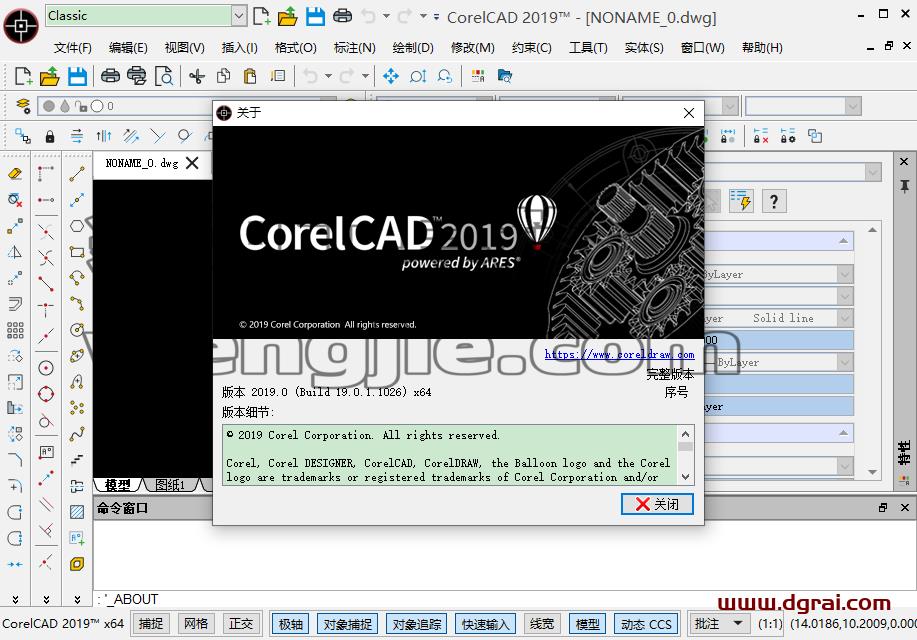Click the 模型 button in status bar
Screen dimensions: 917x640
(588, 624)
